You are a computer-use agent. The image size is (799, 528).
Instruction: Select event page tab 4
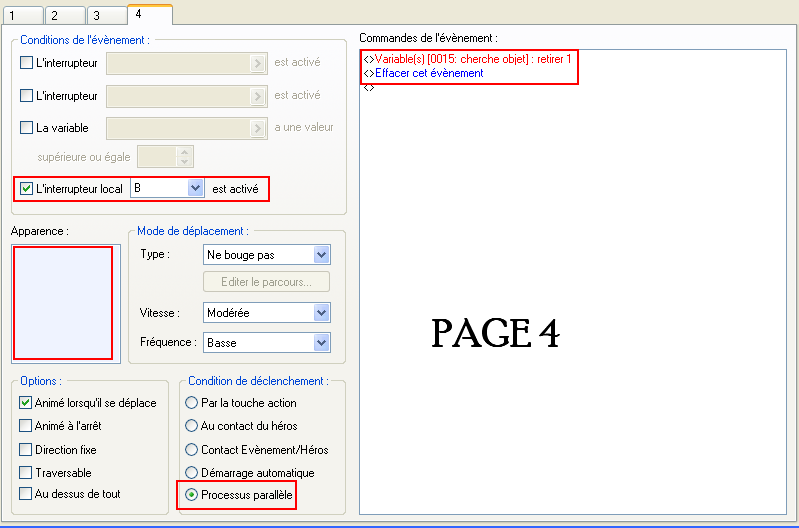tap(150, 14)
